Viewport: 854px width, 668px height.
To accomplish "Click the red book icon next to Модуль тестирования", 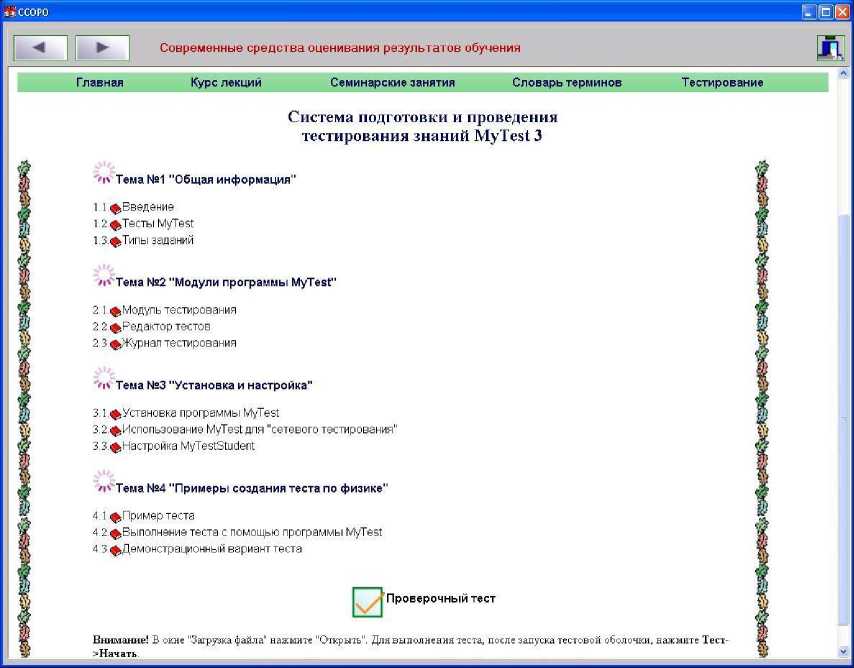I will [115, 312].
